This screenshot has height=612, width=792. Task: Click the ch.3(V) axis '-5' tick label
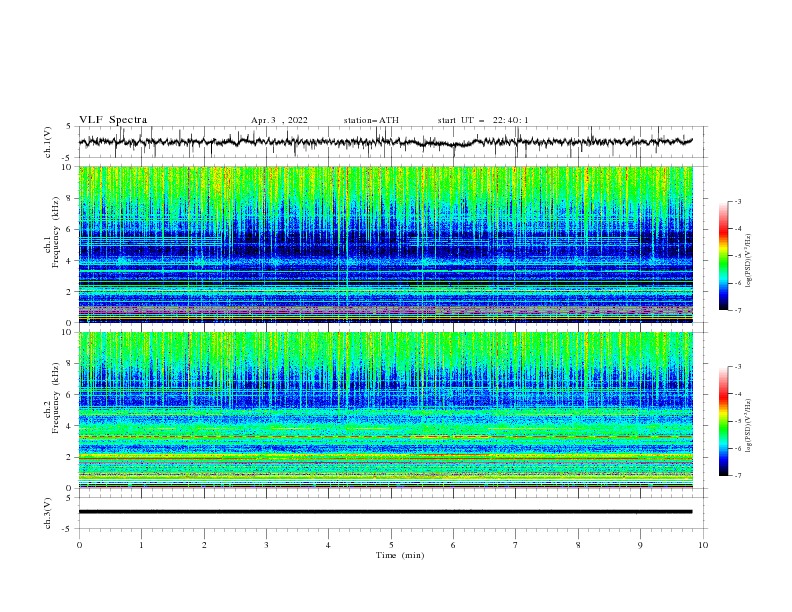point(68,529)
